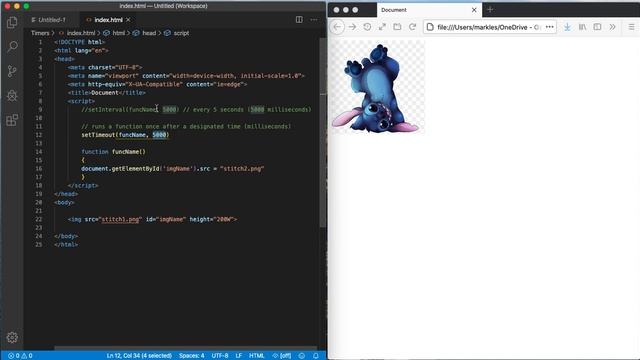Screen dimensions: 640x360
Task: Click the <title>Document</title> line
Action: pyautogui.click(x=107, y=93)
